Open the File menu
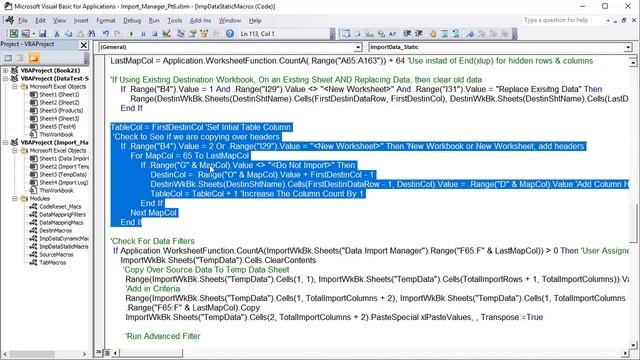640x360 pixels. (23, 20)
